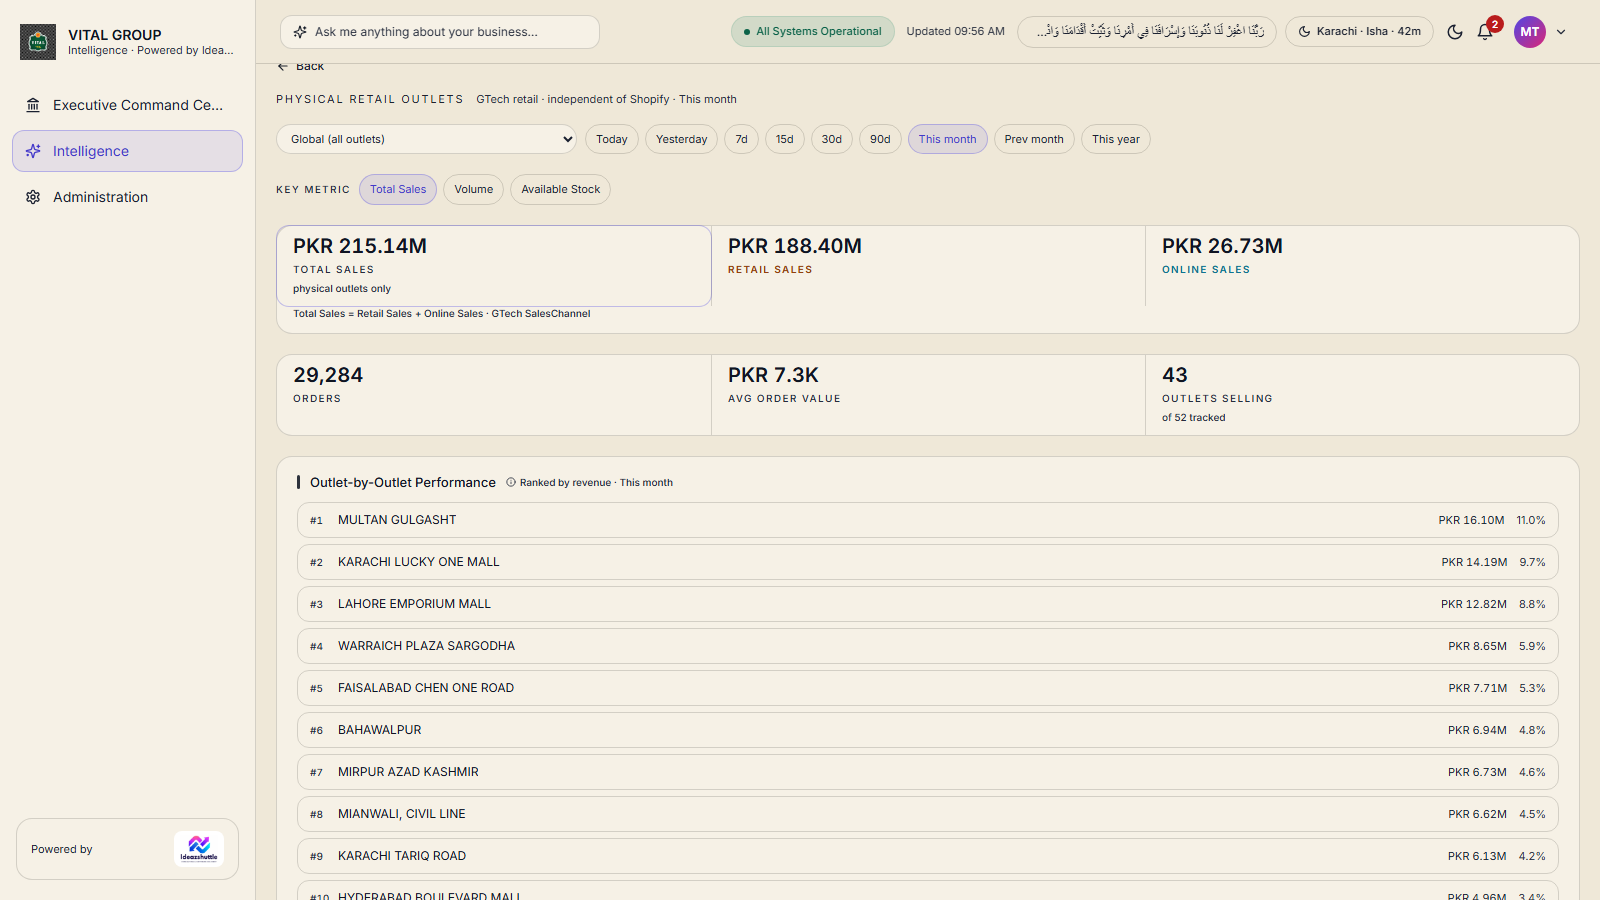Viewport: 1600px width, 900px height.
Task: Click the Intelligence sparkle icon in sidebar
Action: [33, 151]
